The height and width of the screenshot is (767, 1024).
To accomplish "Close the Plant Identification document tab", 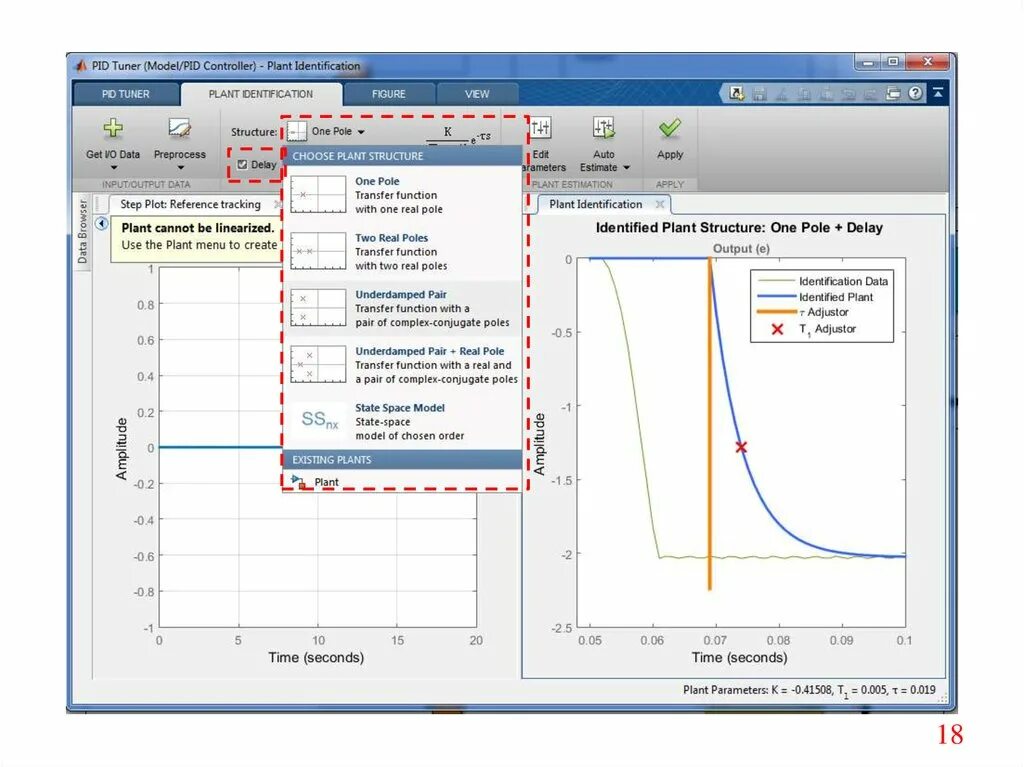I will click(660, 204).
